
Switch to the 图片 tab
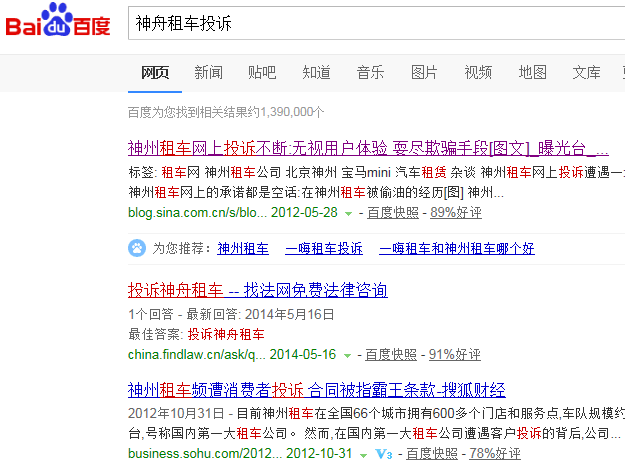click(x=424, y=73)
